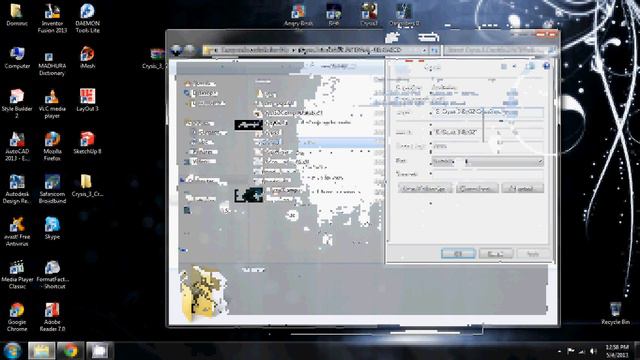Focus the Shortcut key field
Viewport: 640px width, 360px height.
[487, 146]
